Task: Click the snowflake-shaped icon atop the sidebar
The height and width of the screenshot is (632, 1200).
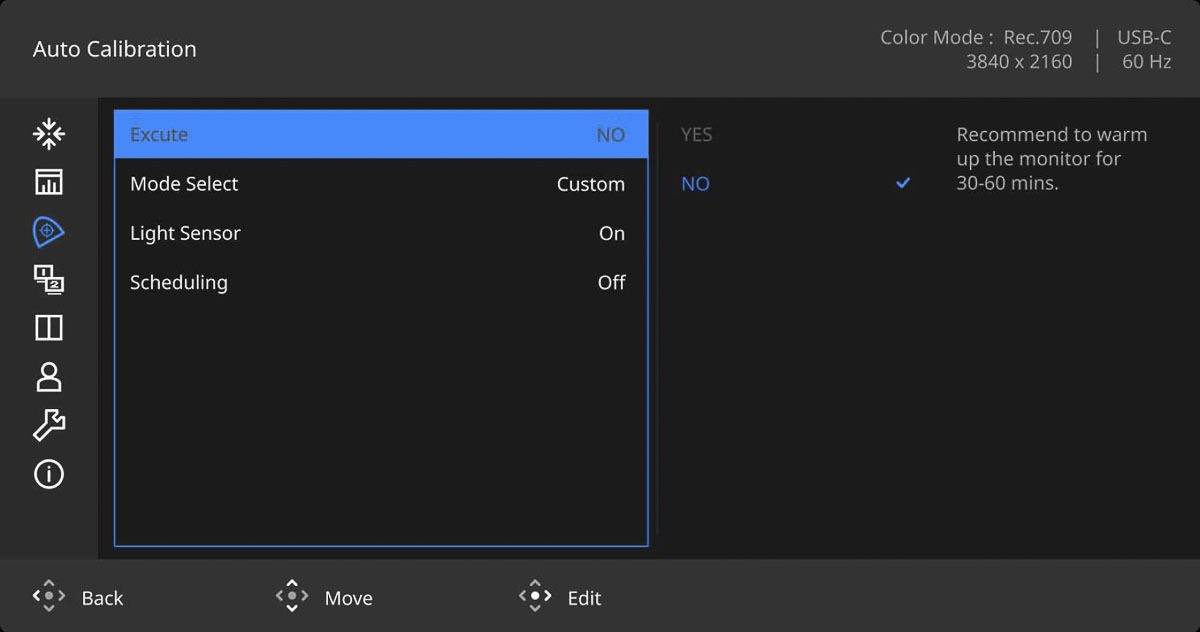Action: (48, 134)
